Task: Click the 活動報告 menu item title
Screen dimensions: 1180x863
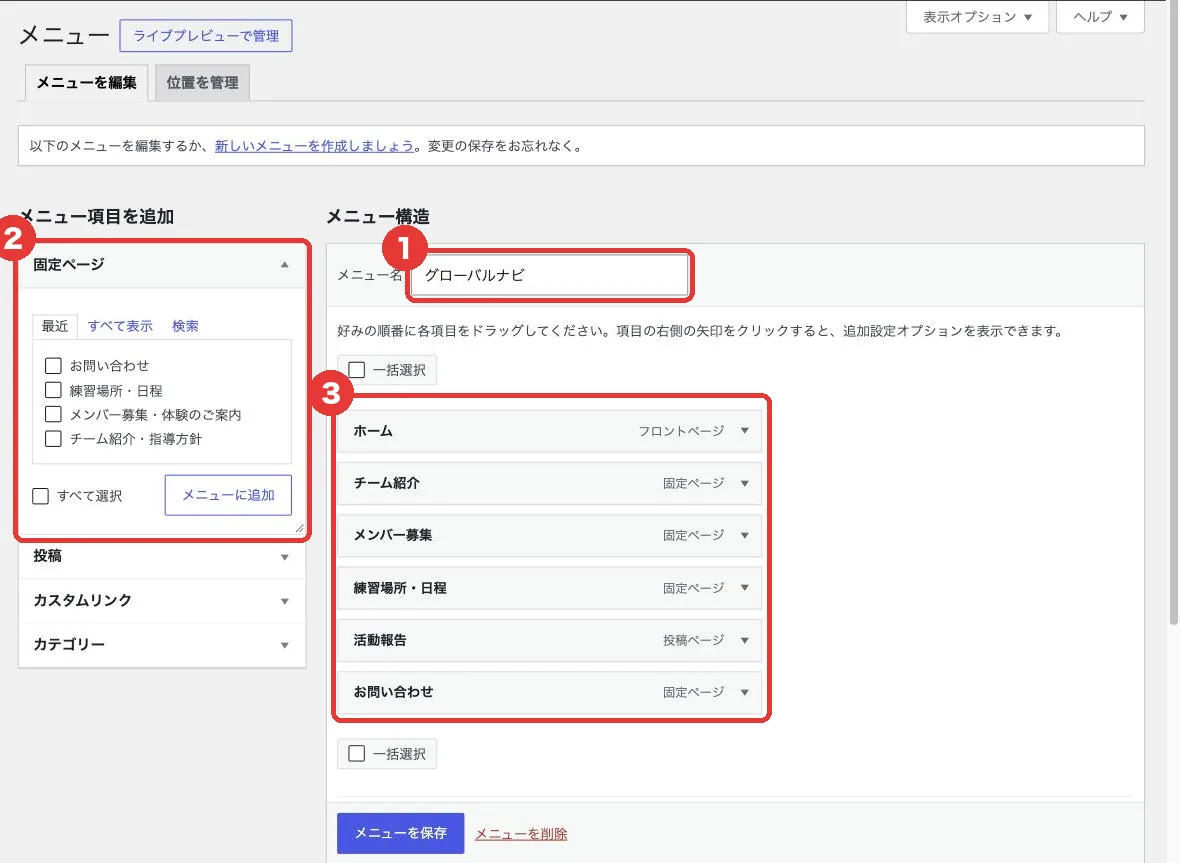Action: click(380, 640)
